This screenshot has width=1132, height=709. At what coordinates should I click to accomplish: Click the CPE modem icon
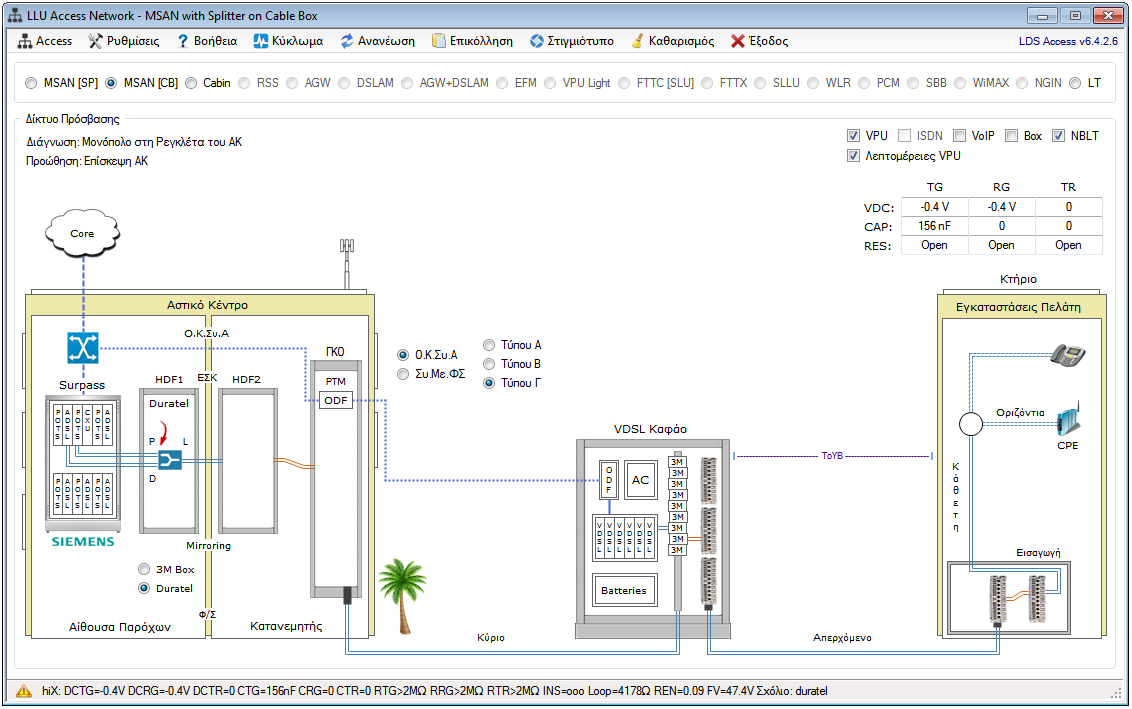pos(1069,423)
